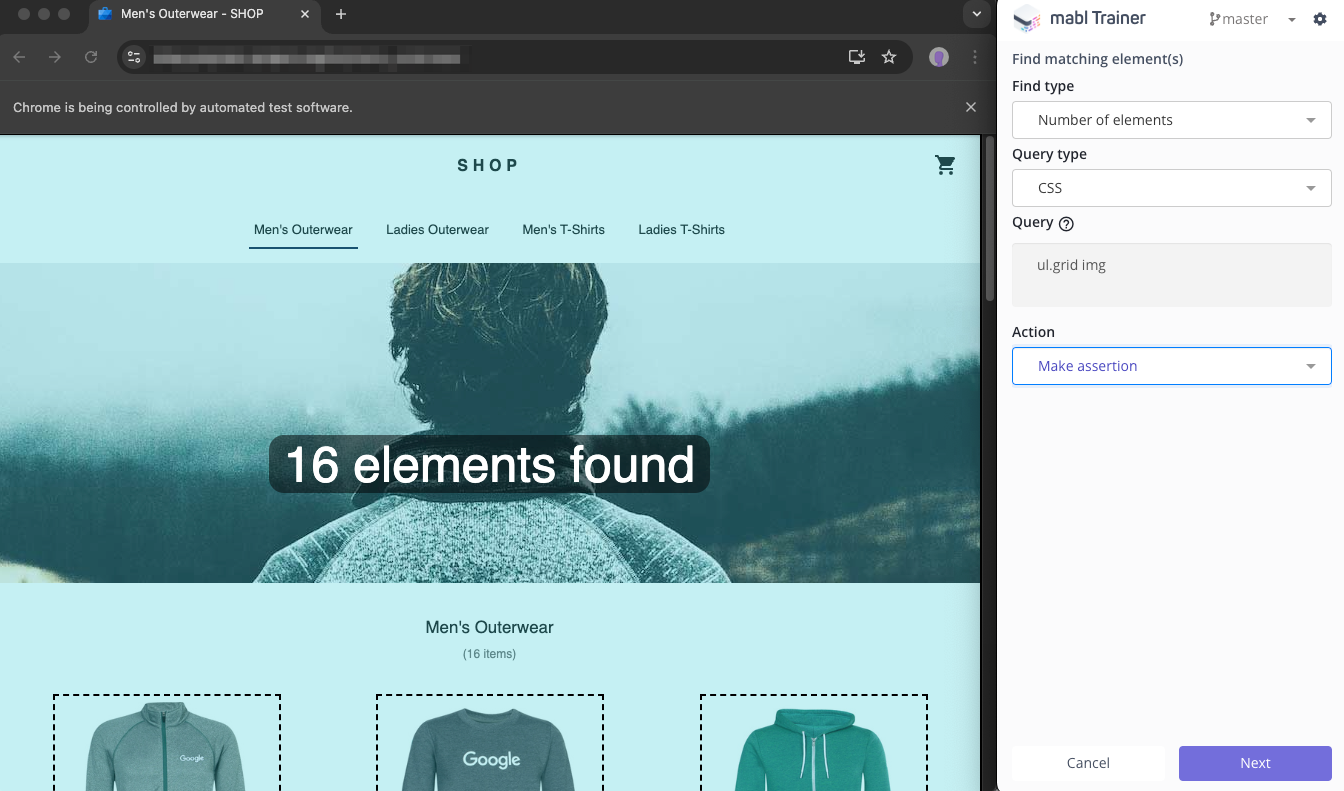Open mabl Trainer settings gear
This screenshot has height=791, width=1344.
1319,19
